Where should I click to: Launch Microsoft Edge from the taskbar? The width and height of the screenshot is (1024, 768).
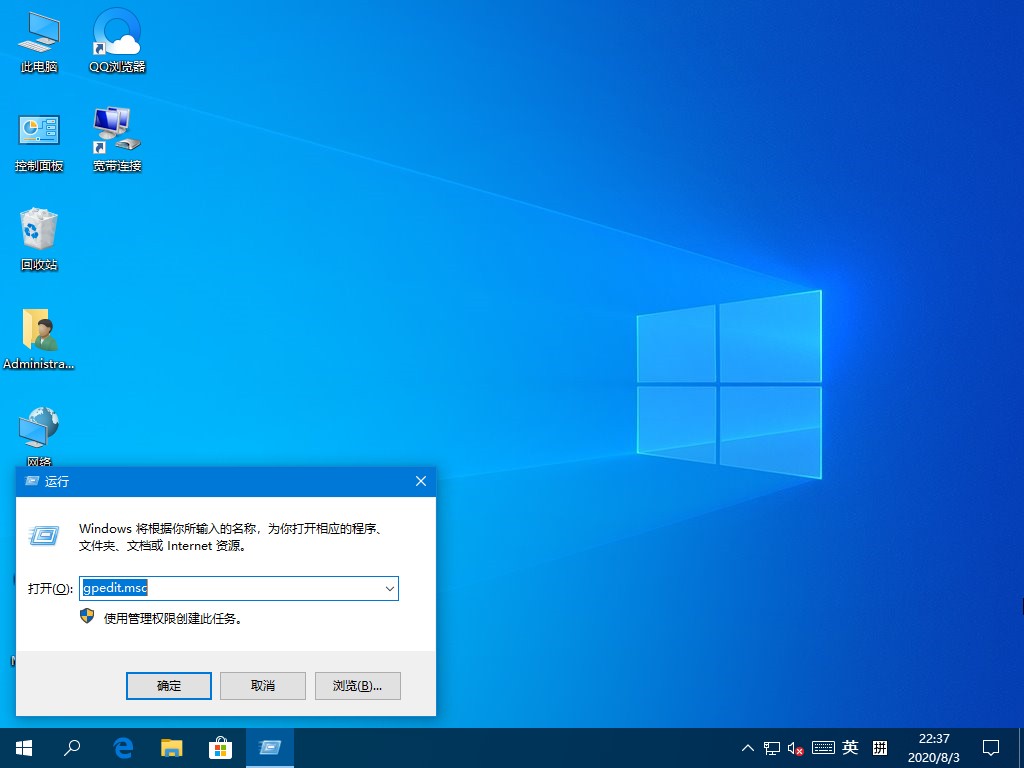coord(122,747)
